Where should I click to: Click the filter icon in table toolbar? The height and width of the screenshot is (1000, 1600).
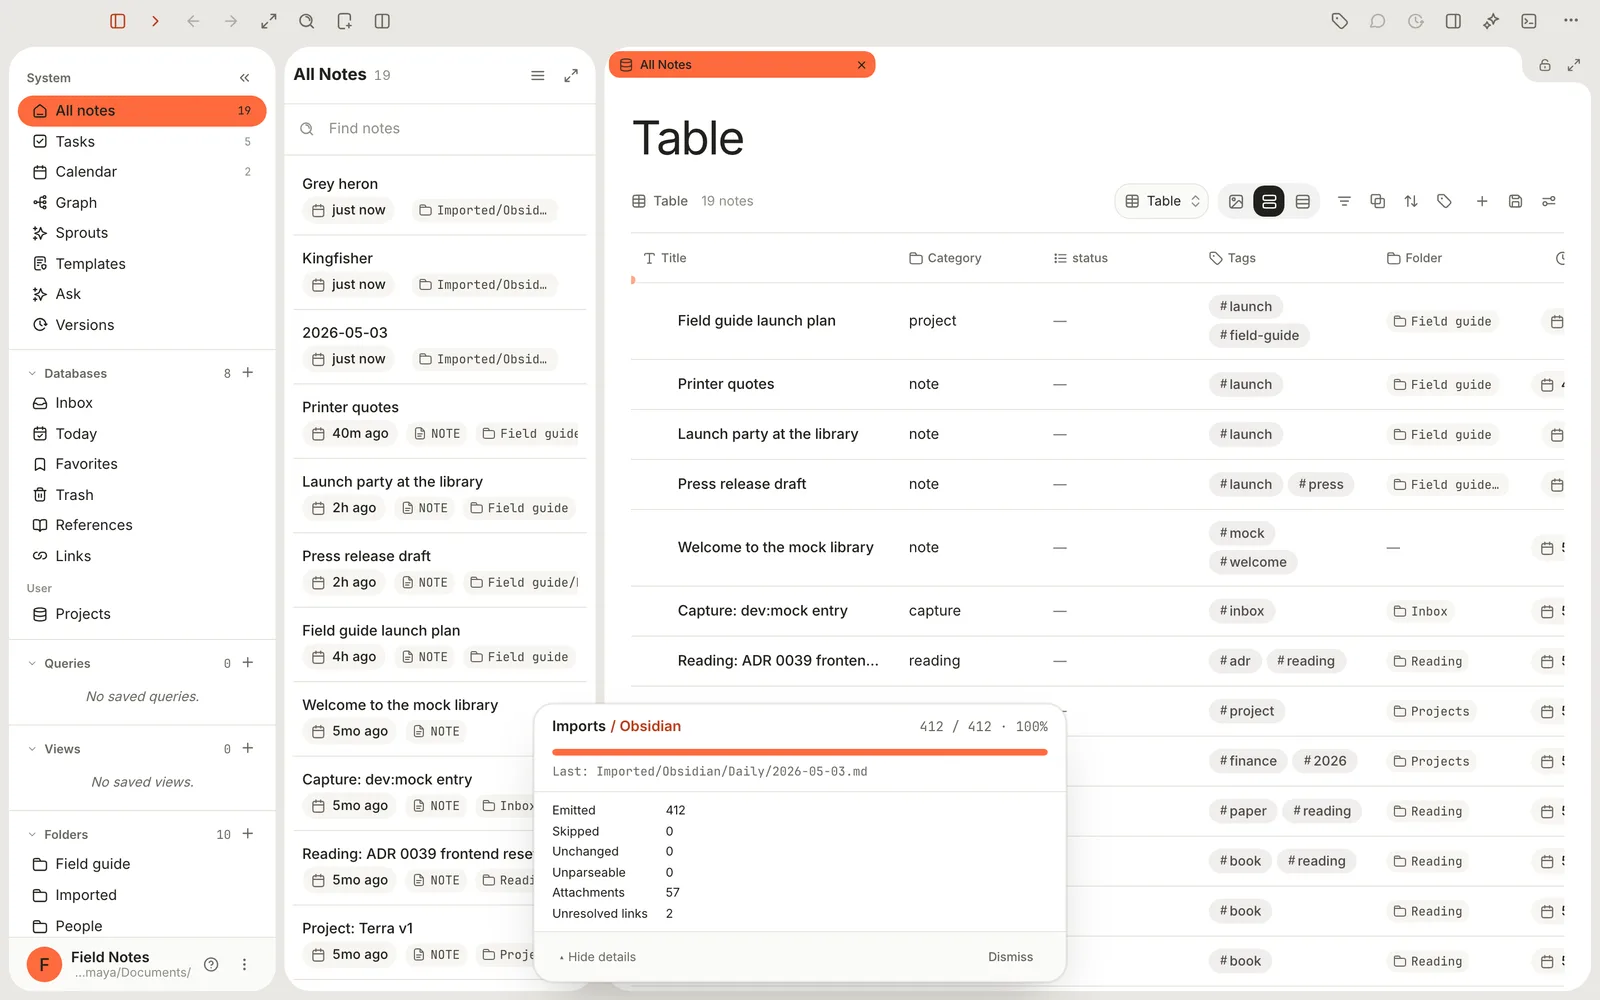click(x=1344, y=201)
